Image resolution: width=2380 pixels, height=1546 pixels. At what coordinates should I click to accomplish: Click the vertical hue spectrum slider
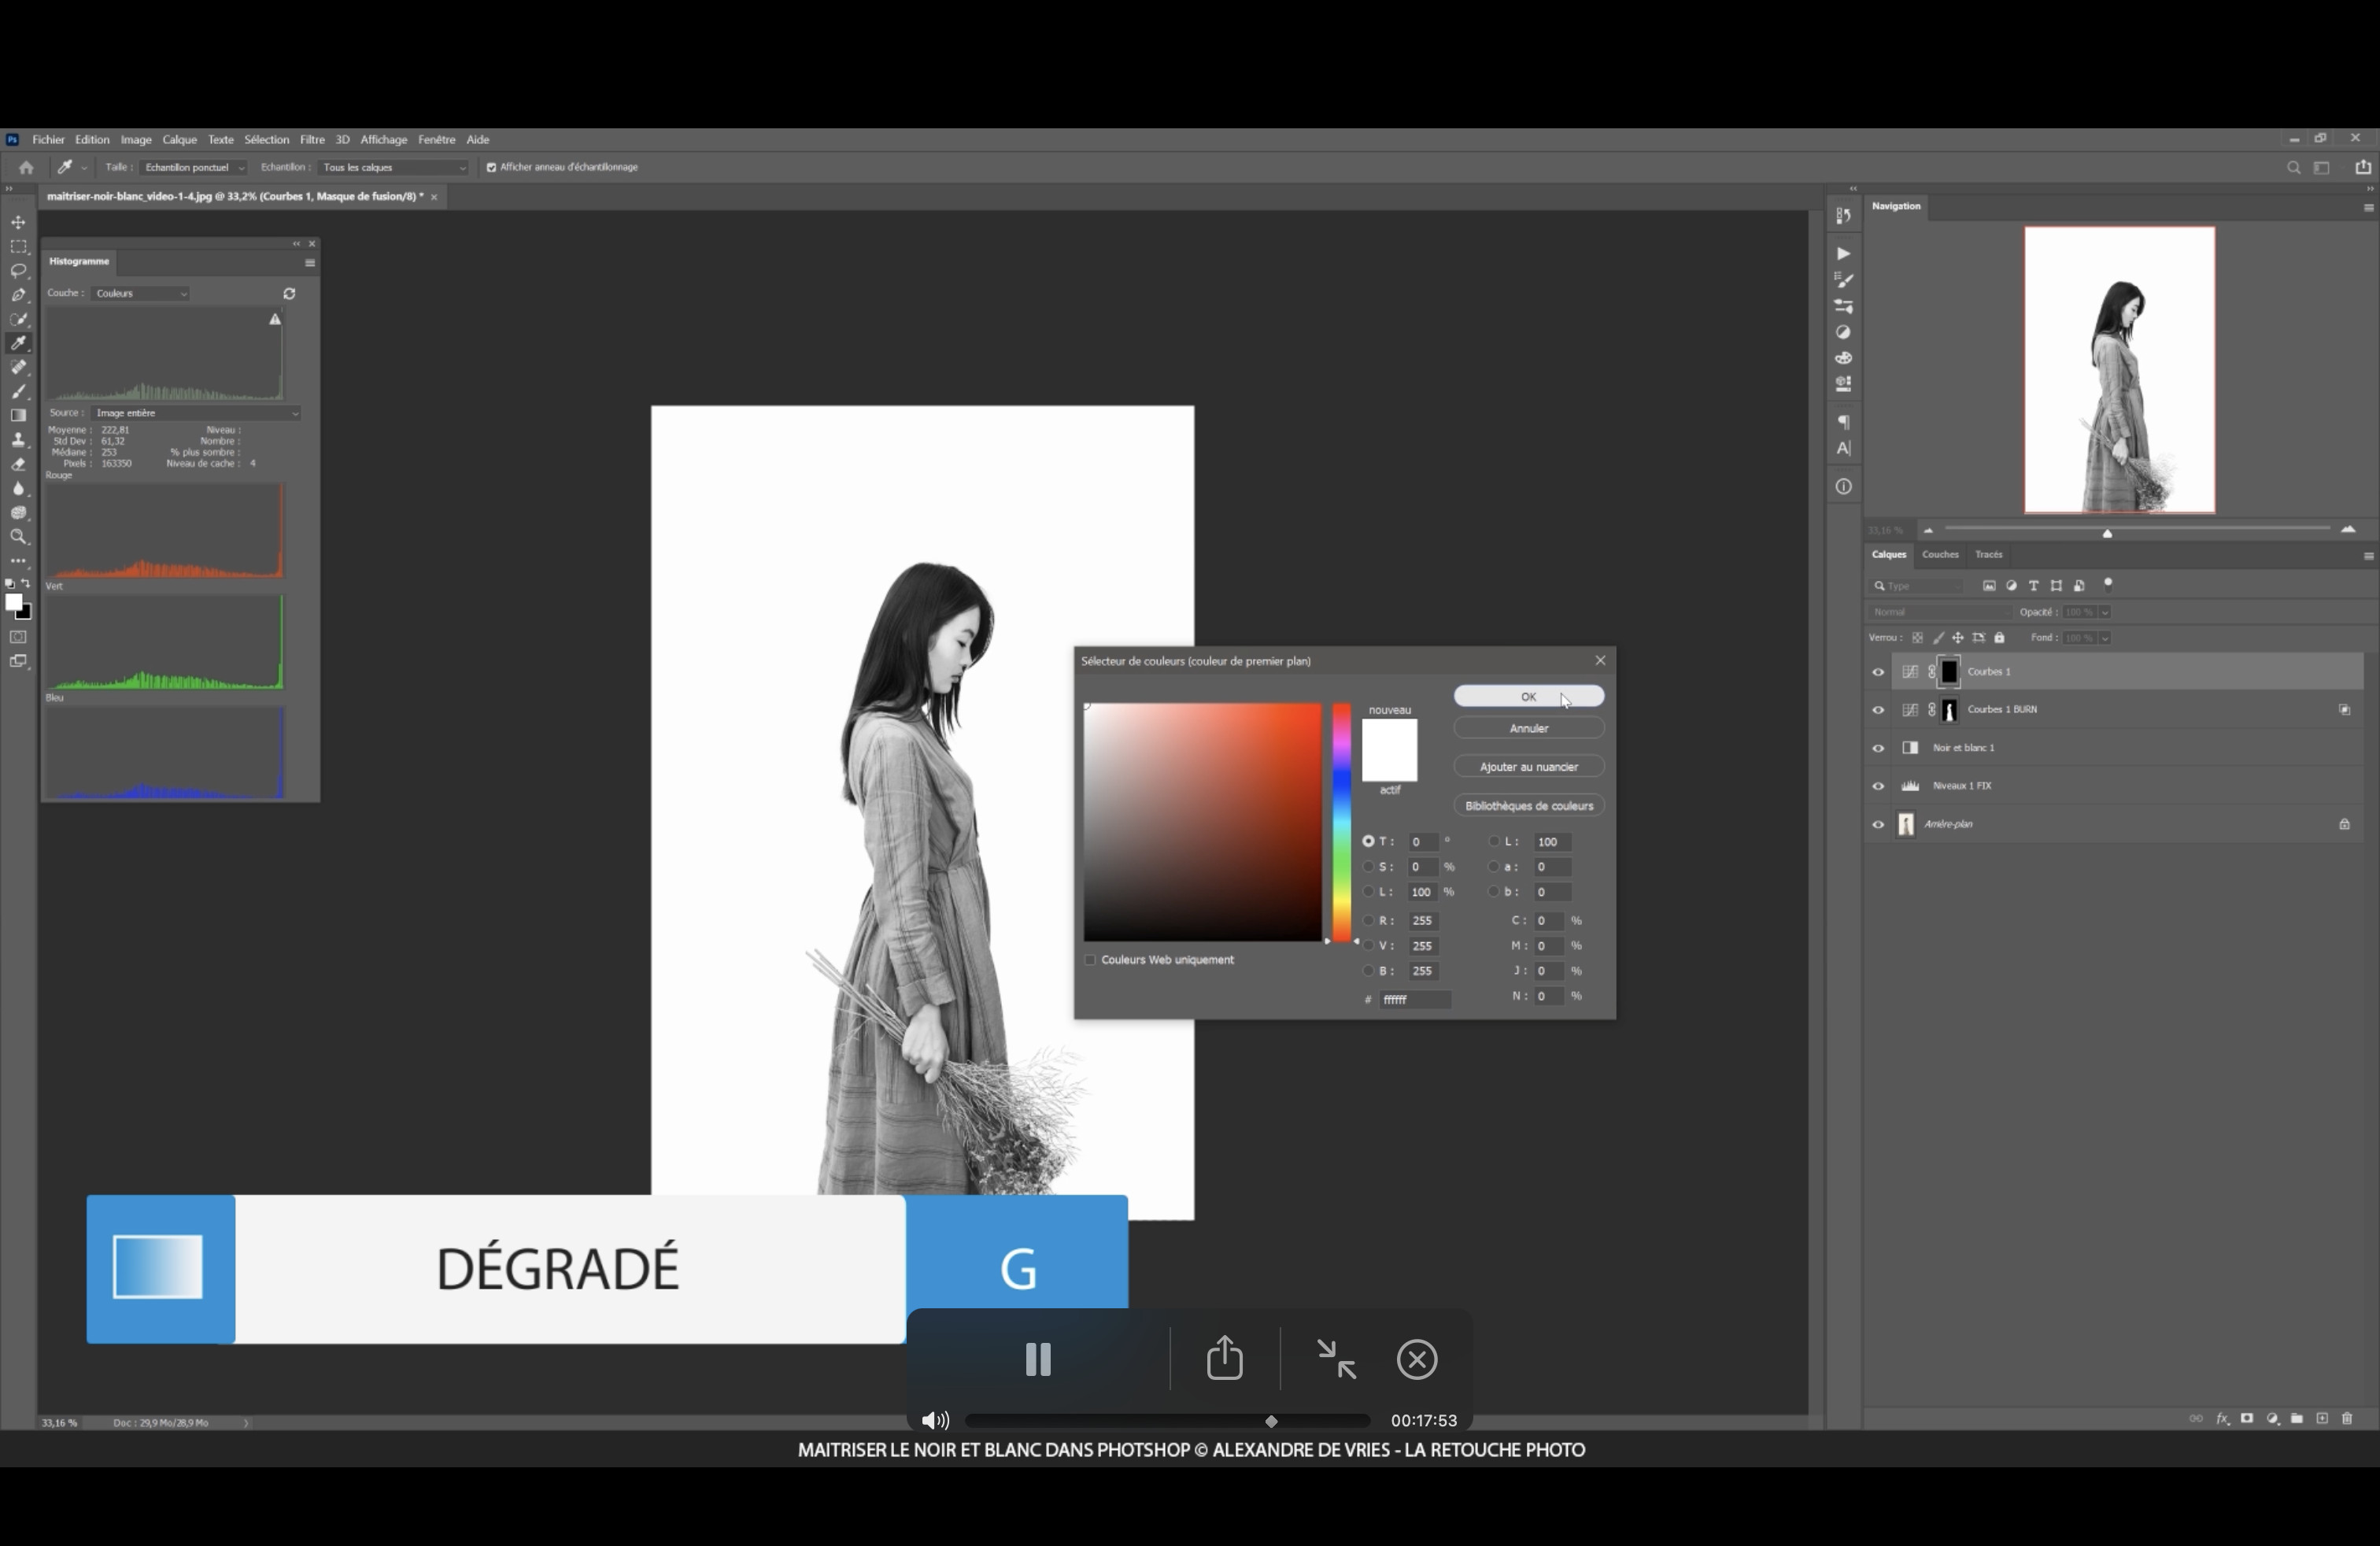click(1341, 820)
